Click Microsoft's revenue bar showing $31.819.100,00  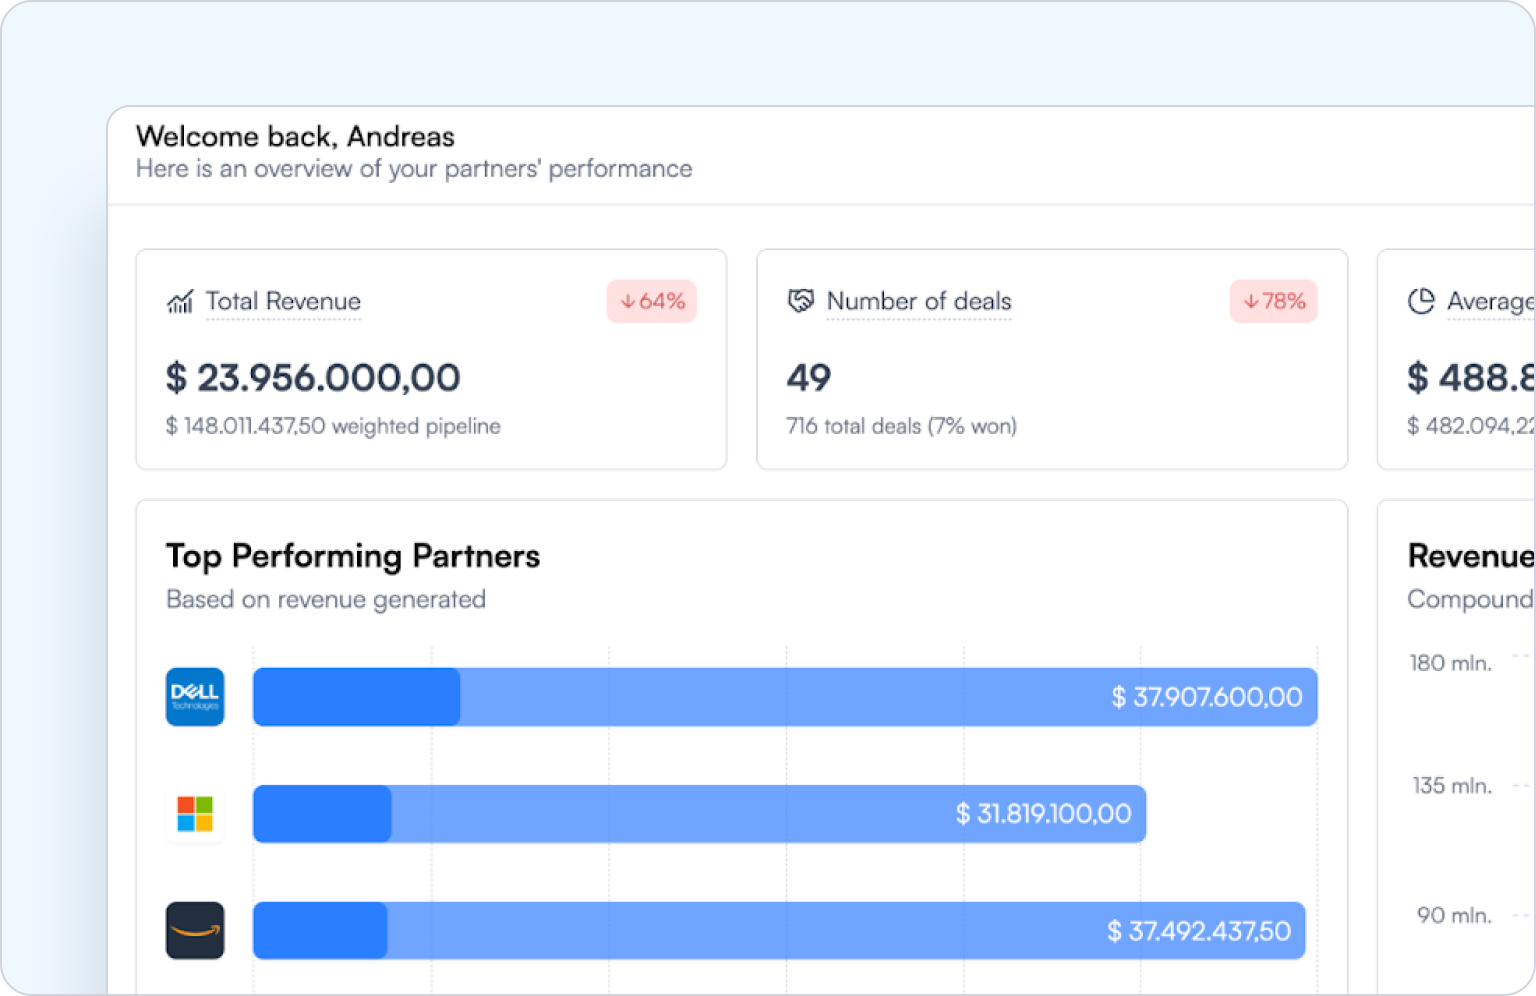[700, 814]
